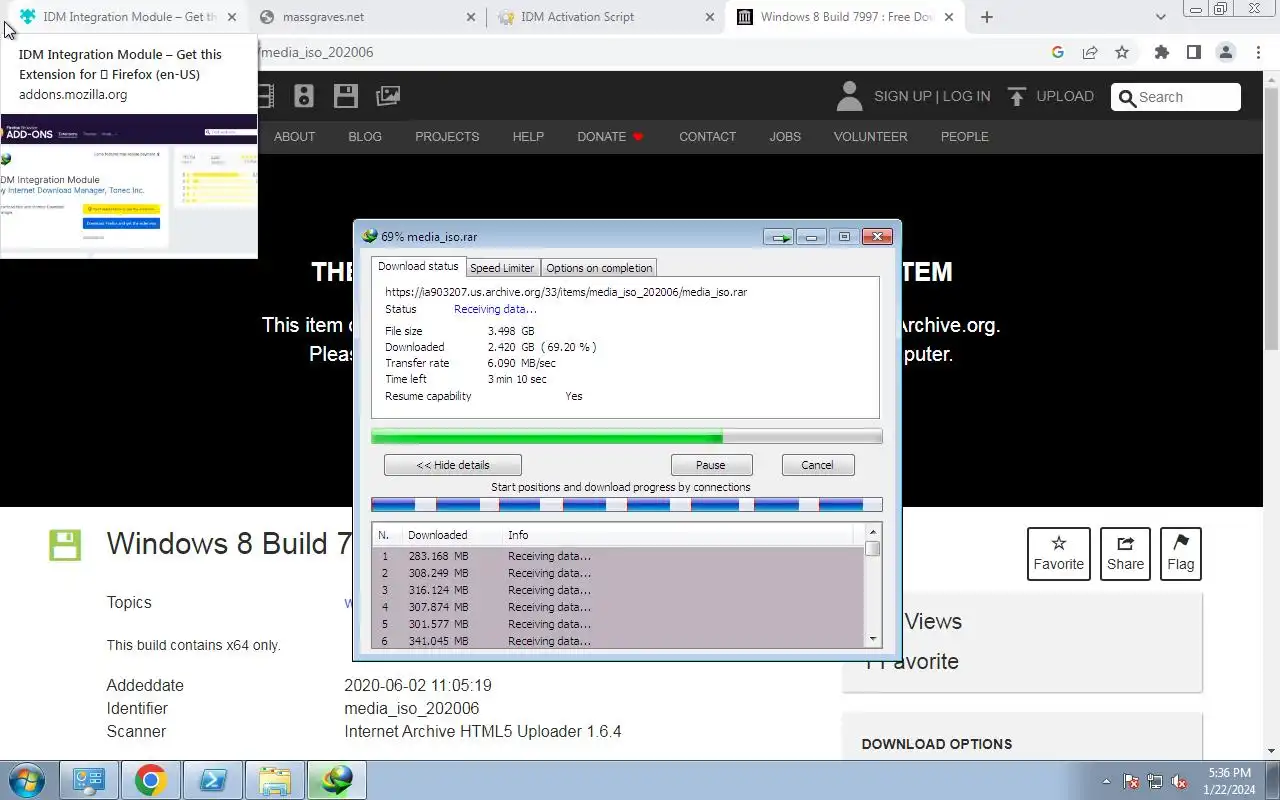Show hidden tray icons arrow
The height and width of the screenshot is (800, 1280).
[1106, 781]
